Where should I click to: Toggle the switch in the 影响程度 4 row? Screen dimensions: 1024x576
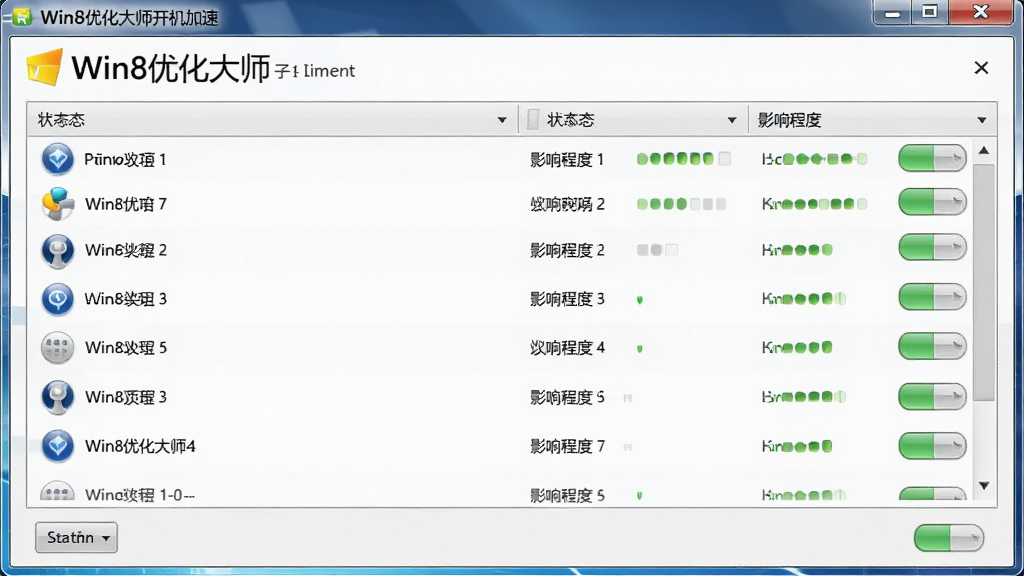click(x=932, y=346)
